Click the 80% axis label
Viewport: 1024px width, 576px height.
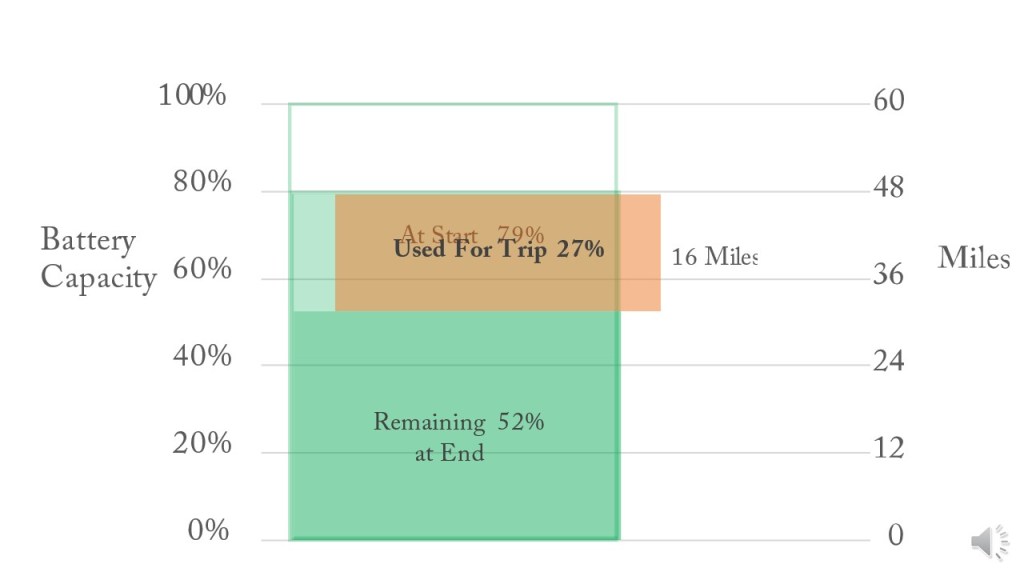[x=201, y=183]
